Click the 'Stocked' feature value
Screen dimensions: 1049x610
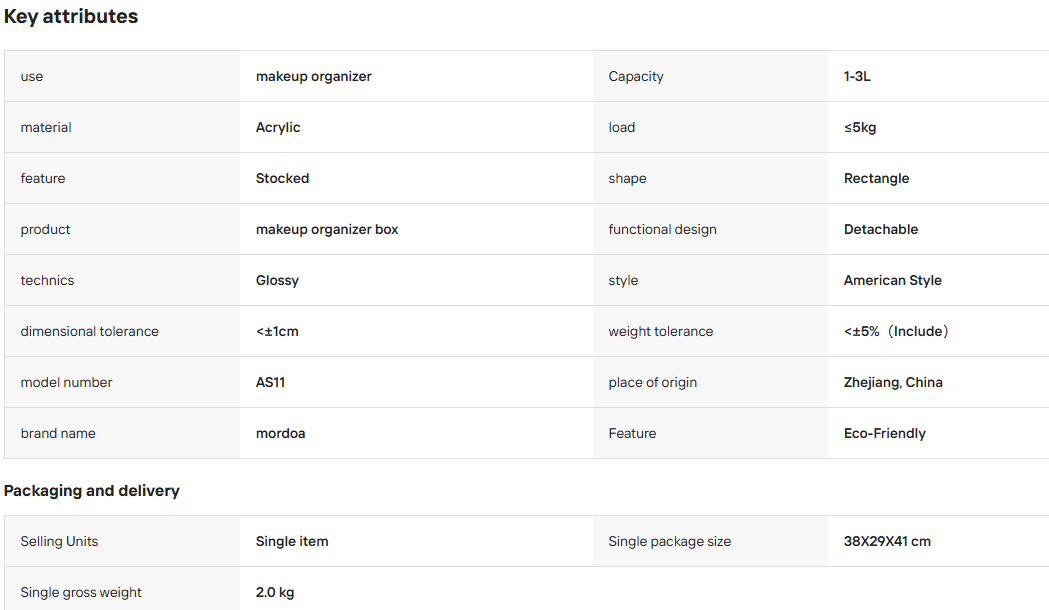(282, 178)
